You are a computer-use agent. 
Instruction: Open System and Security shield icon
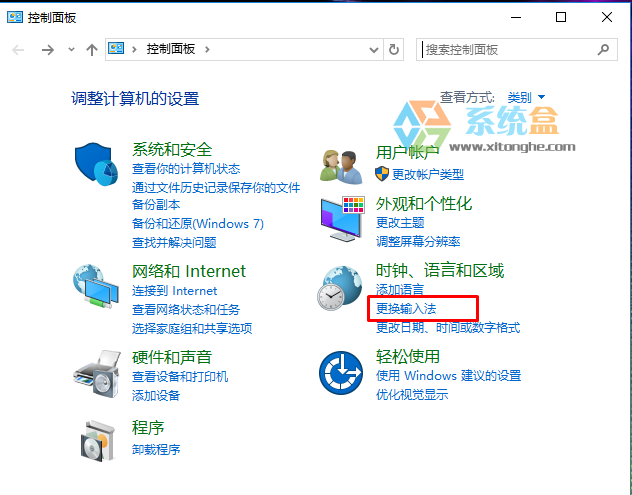pos(96,164)
